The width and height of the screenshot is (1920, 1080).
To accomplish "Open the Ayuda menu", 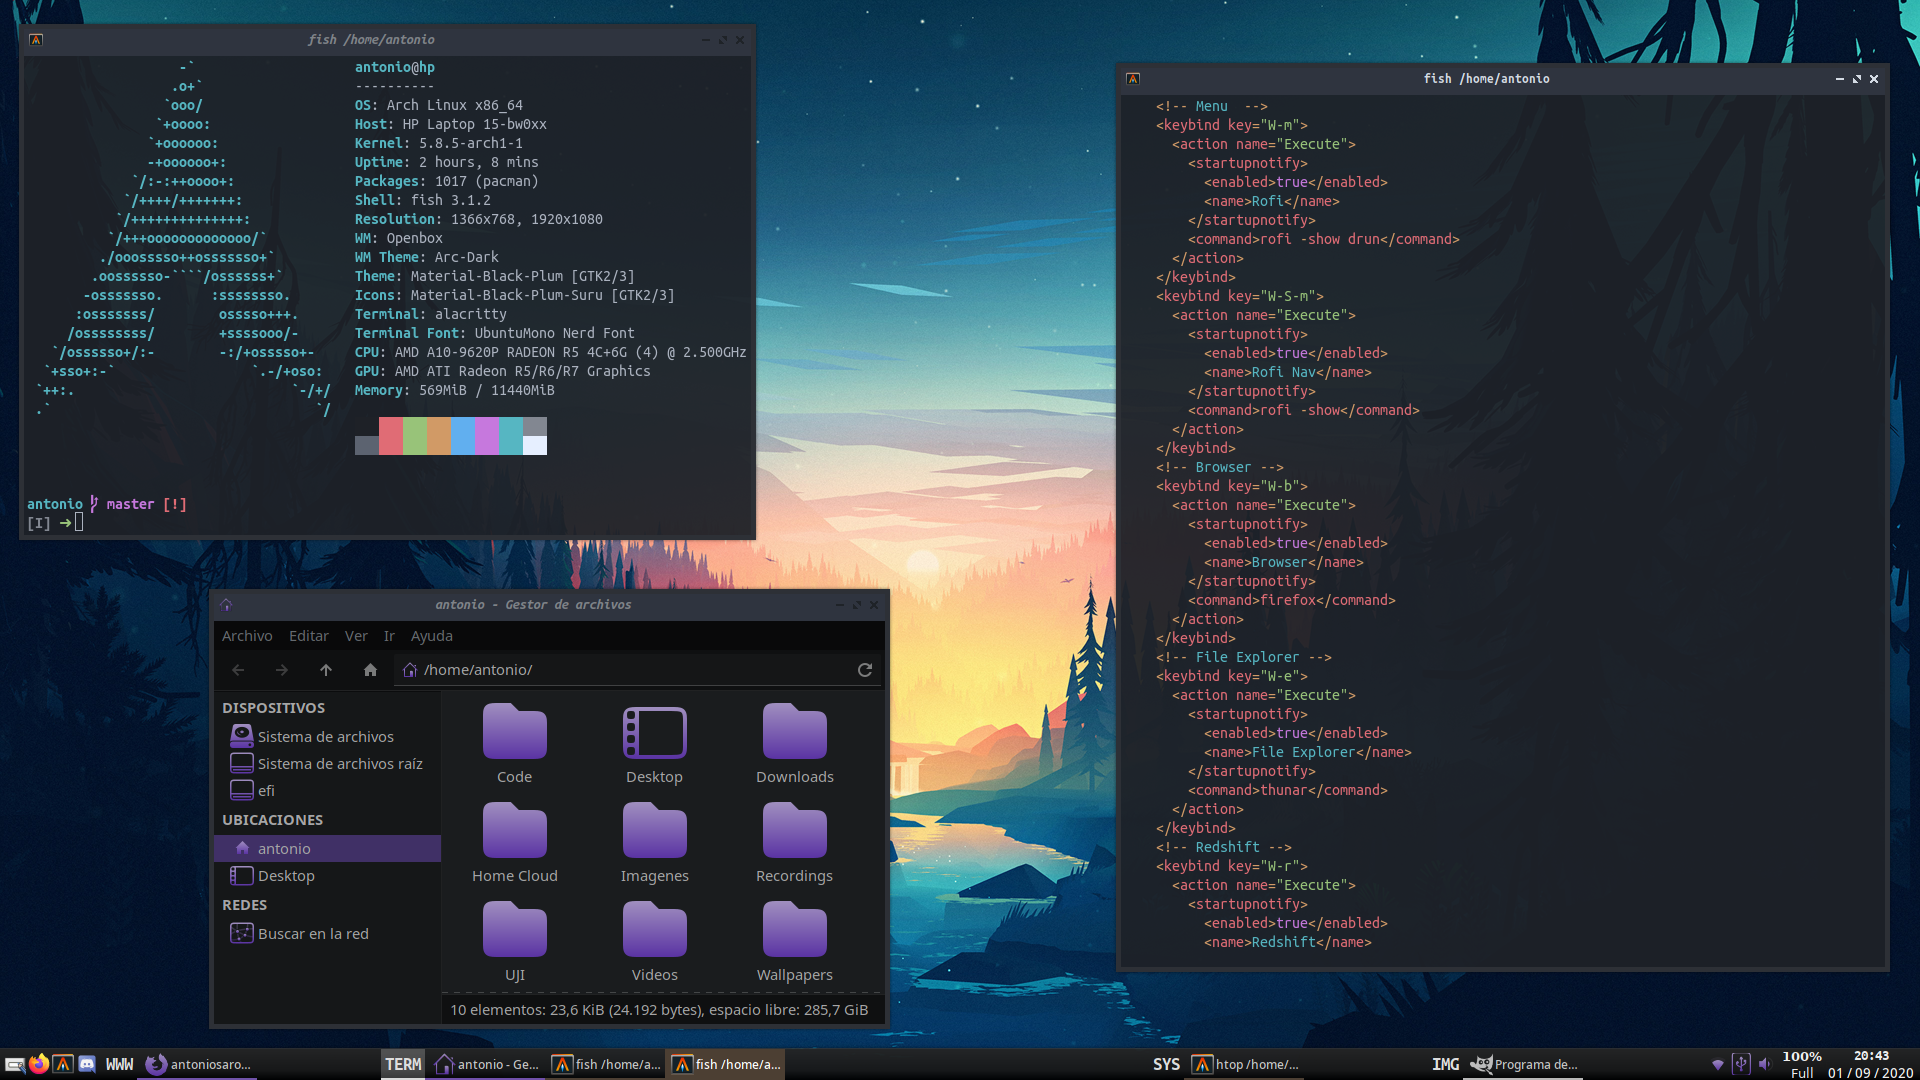I will tap(432, 636).
